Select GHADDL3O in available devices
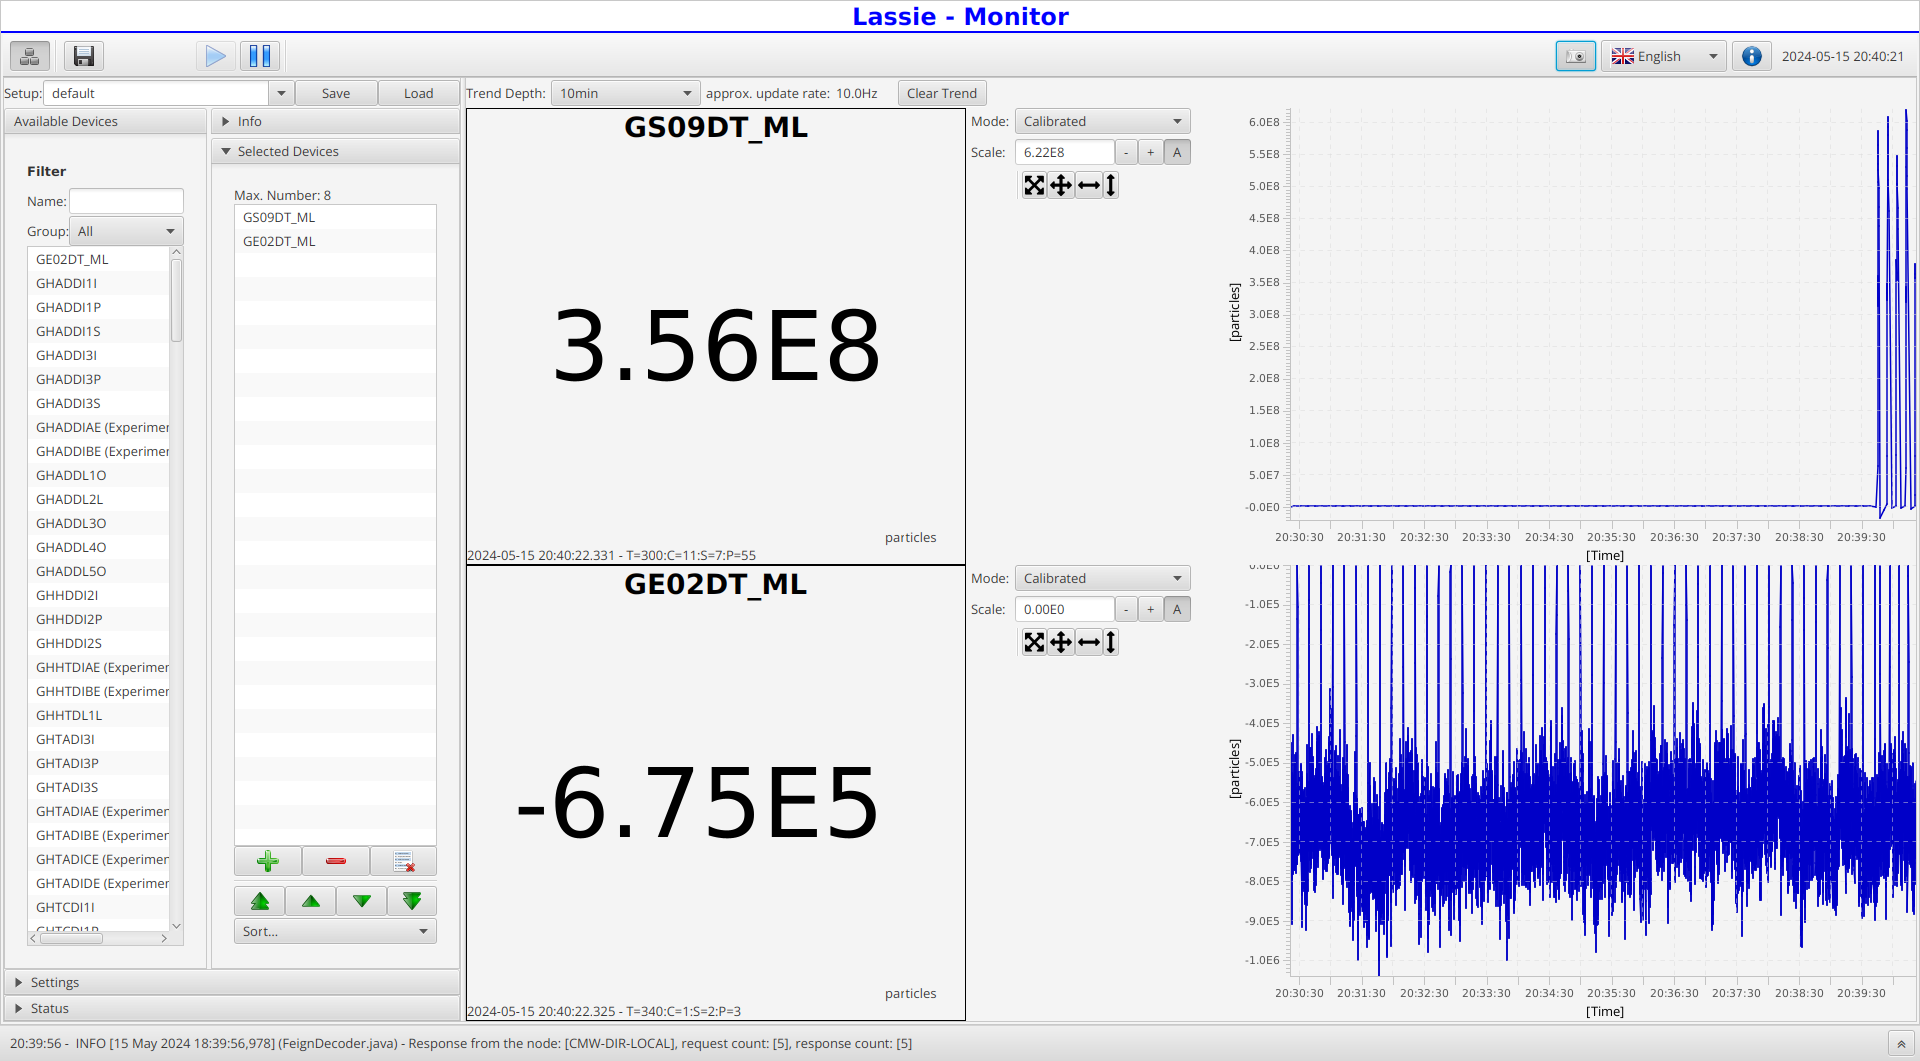Image resolution: width=1920 pixels, height=1061 pixels. 99,523
